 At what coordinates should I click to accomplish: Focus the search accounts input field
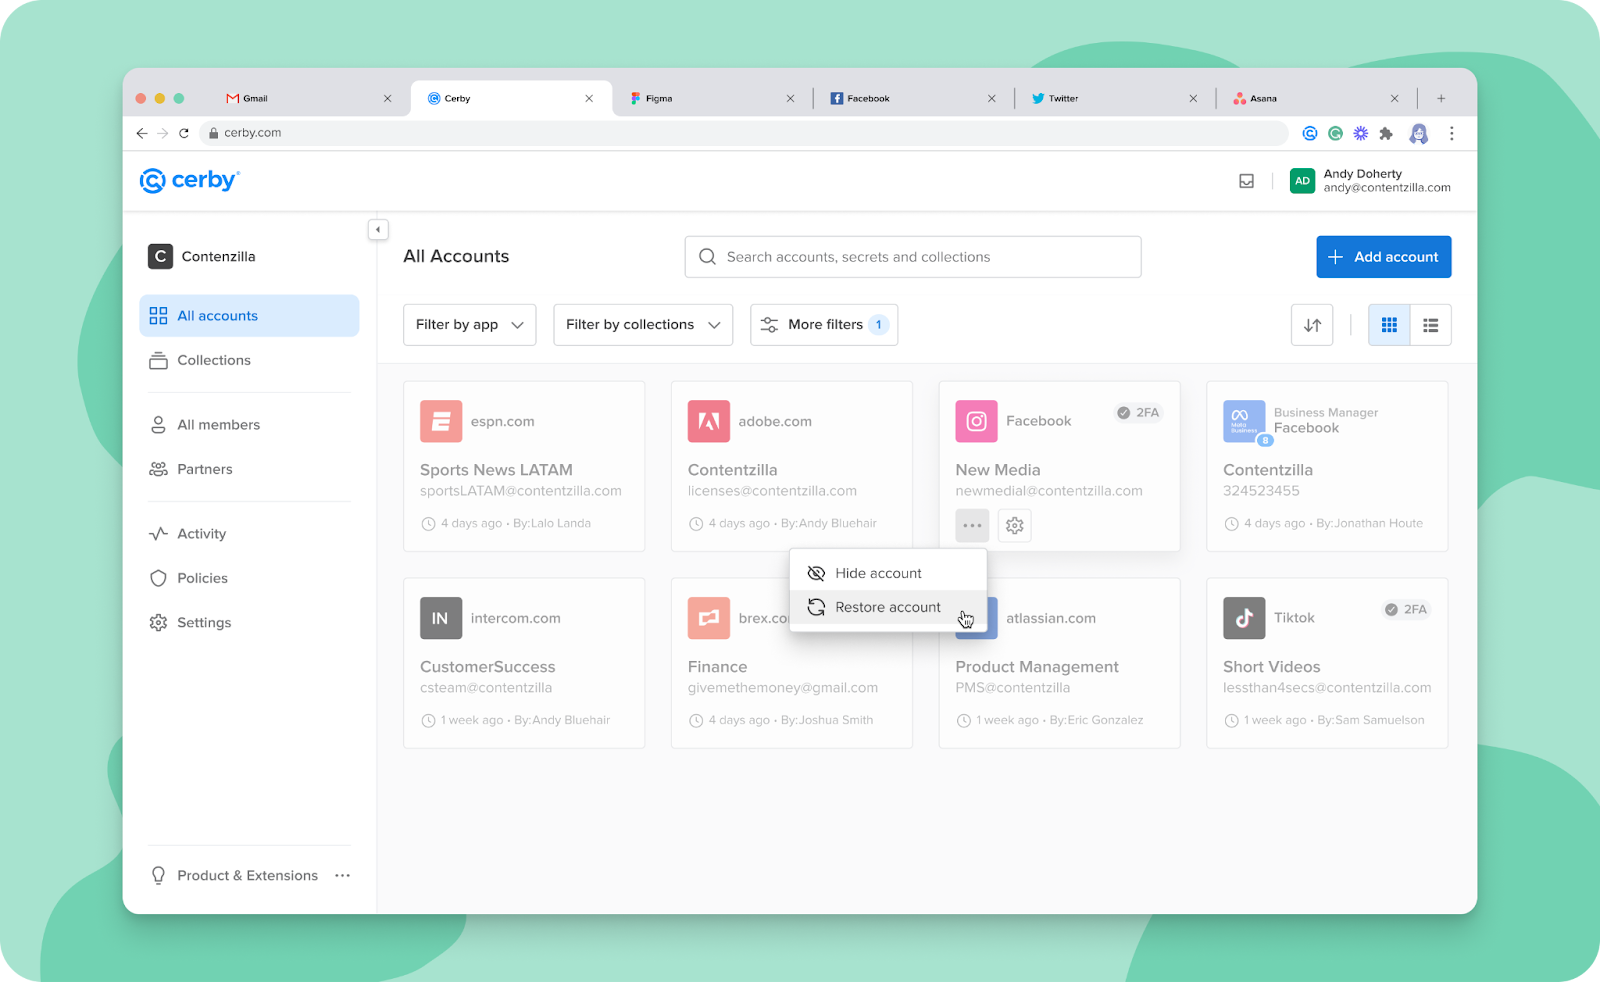913,257
